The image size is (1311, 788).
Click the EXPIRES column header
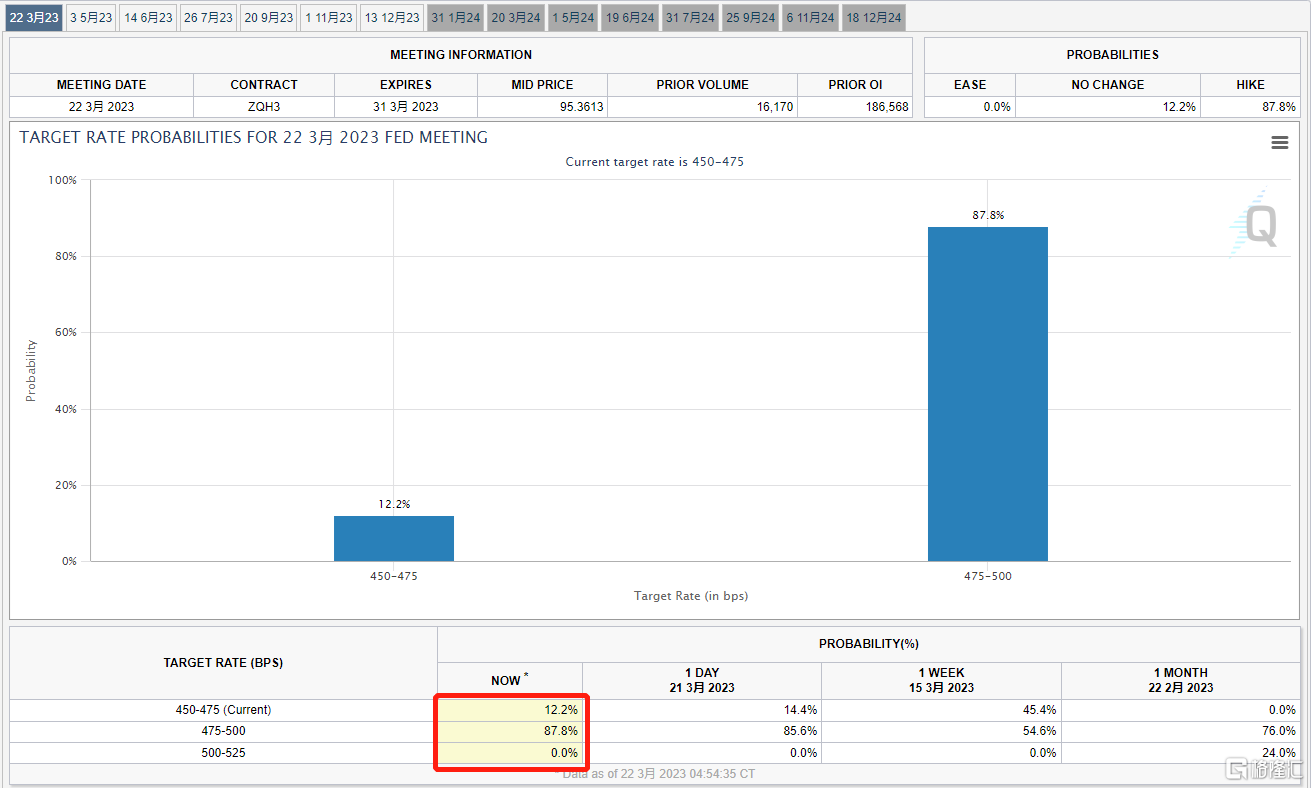pyautogui.click(x=406, y=85)
